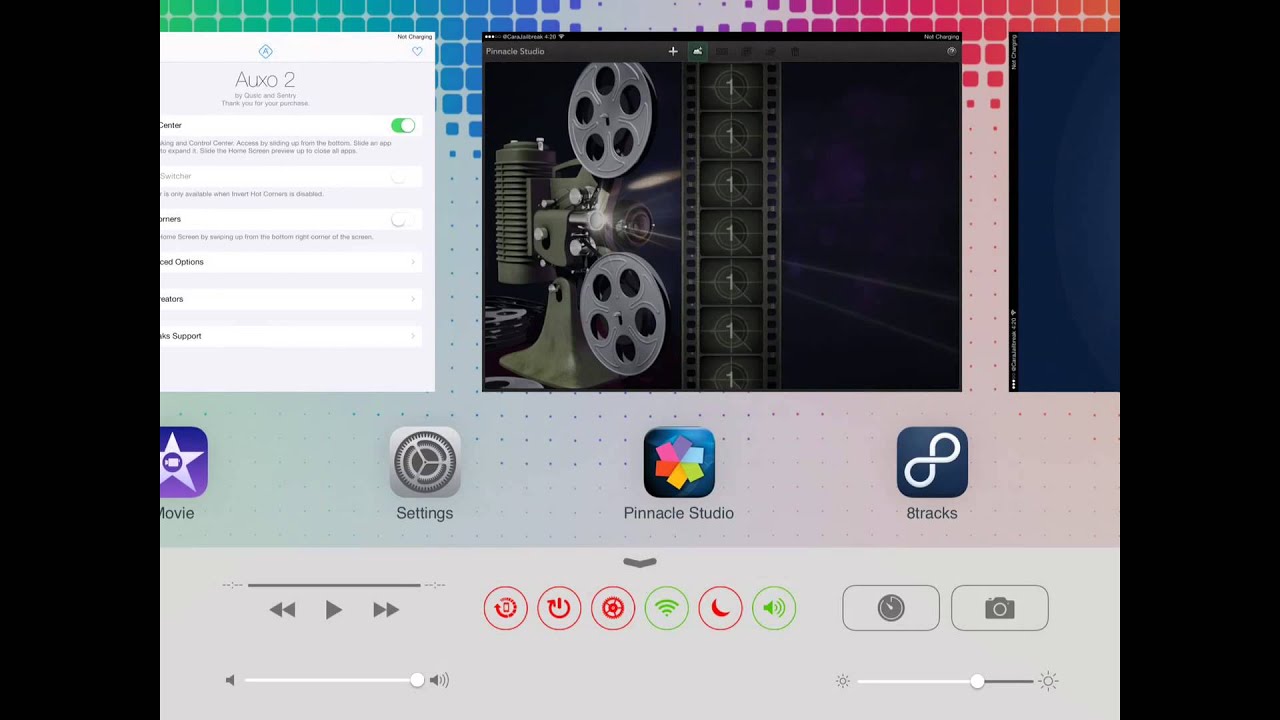Image resolution: width=1280 pixels, height=720 pixels.
Task: Open the Pinnacle Studio app icon
Action: click(679, 462)
